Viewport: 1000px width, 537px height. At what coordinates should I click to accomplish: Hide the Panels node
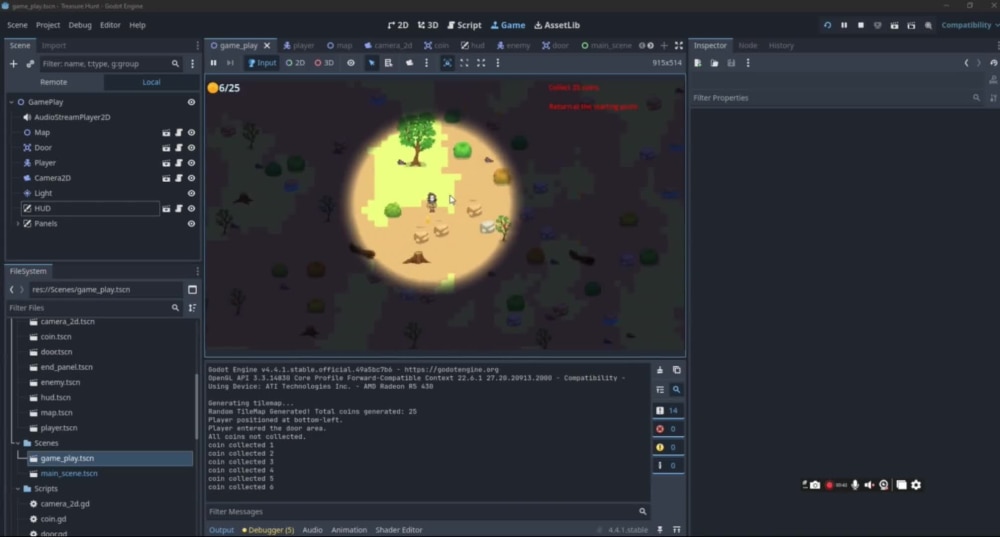[191, 224]
